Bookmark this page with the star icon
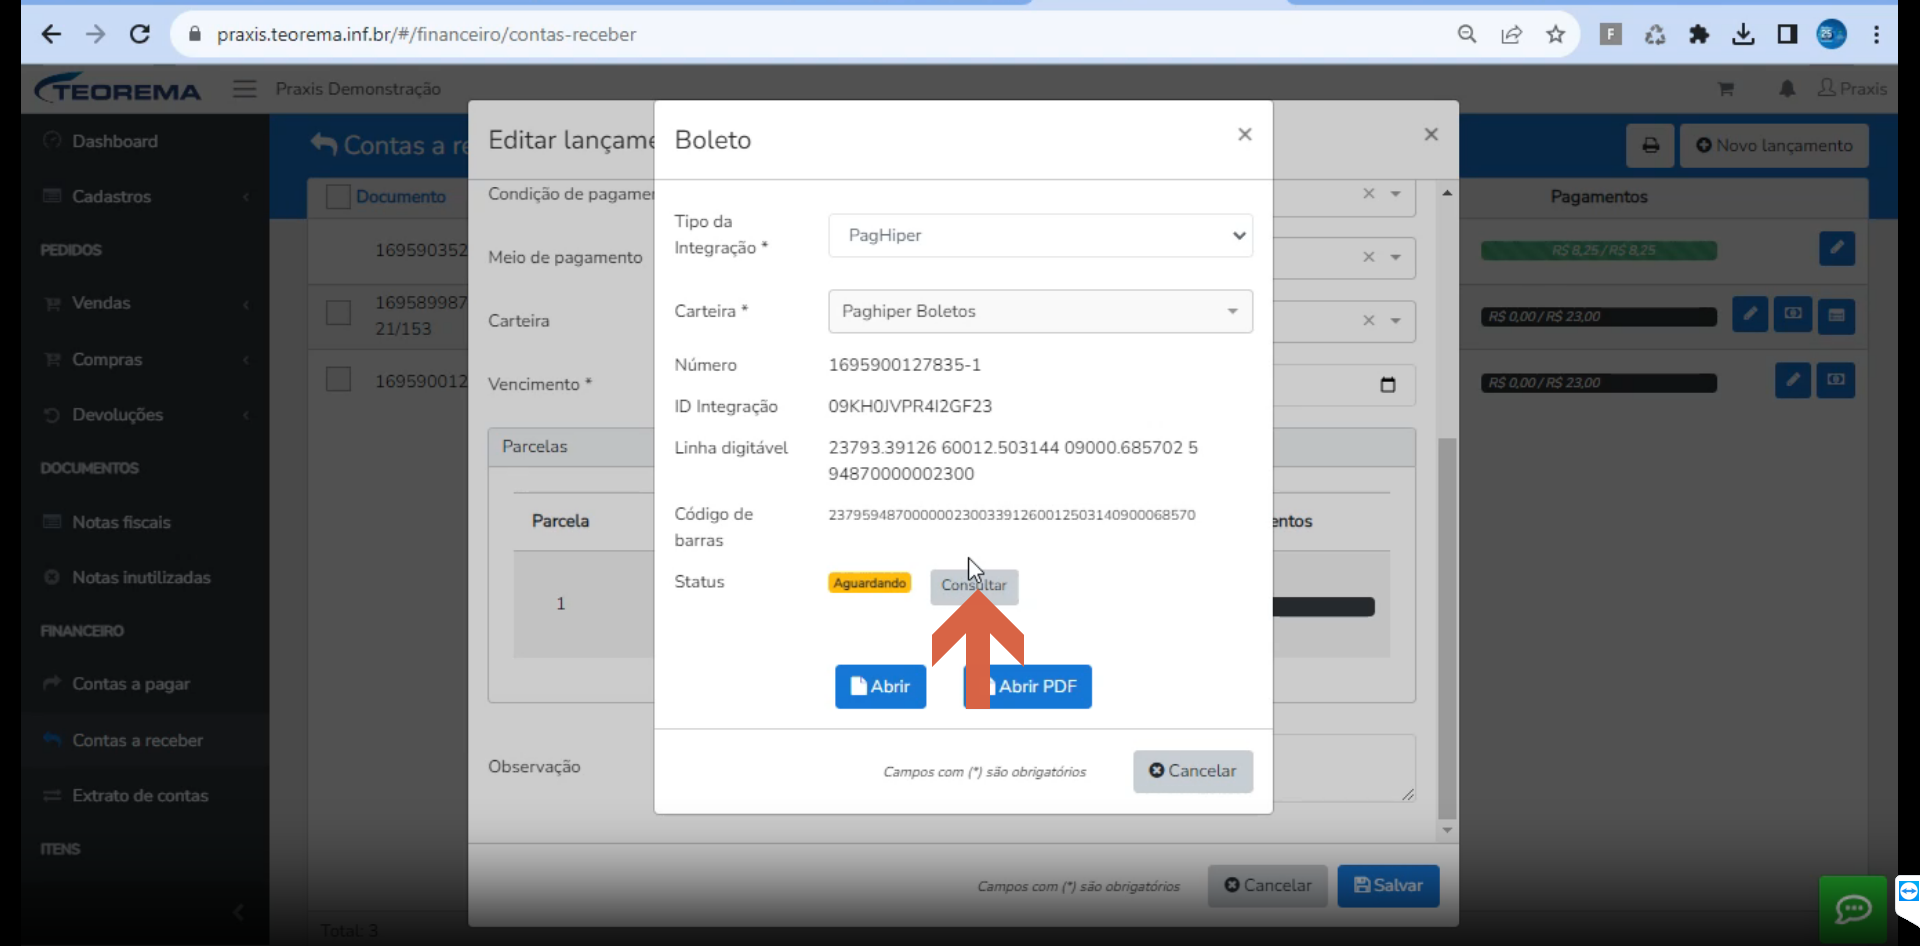The width and height of the screenshot is (1920, 946). 1555,34
